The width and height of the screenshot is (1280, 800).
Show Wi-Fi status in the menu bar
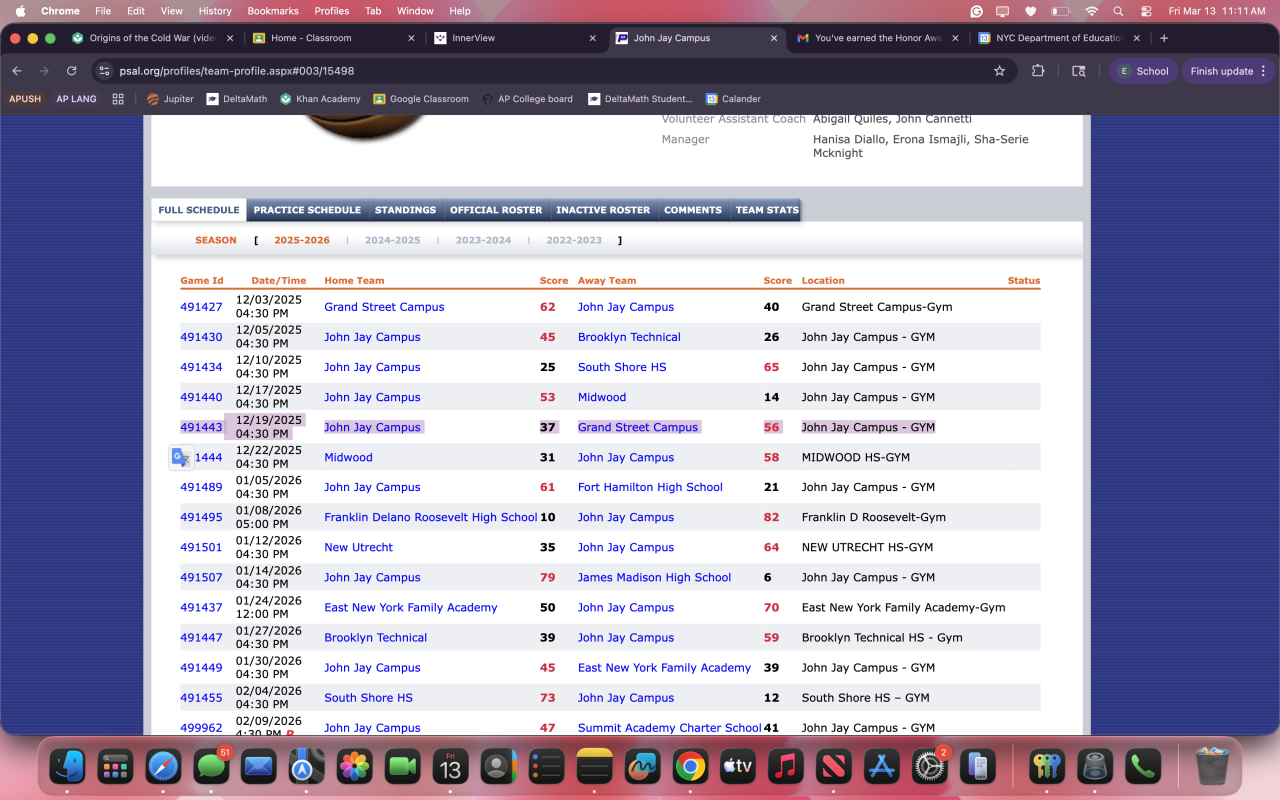click(1091, 11)
